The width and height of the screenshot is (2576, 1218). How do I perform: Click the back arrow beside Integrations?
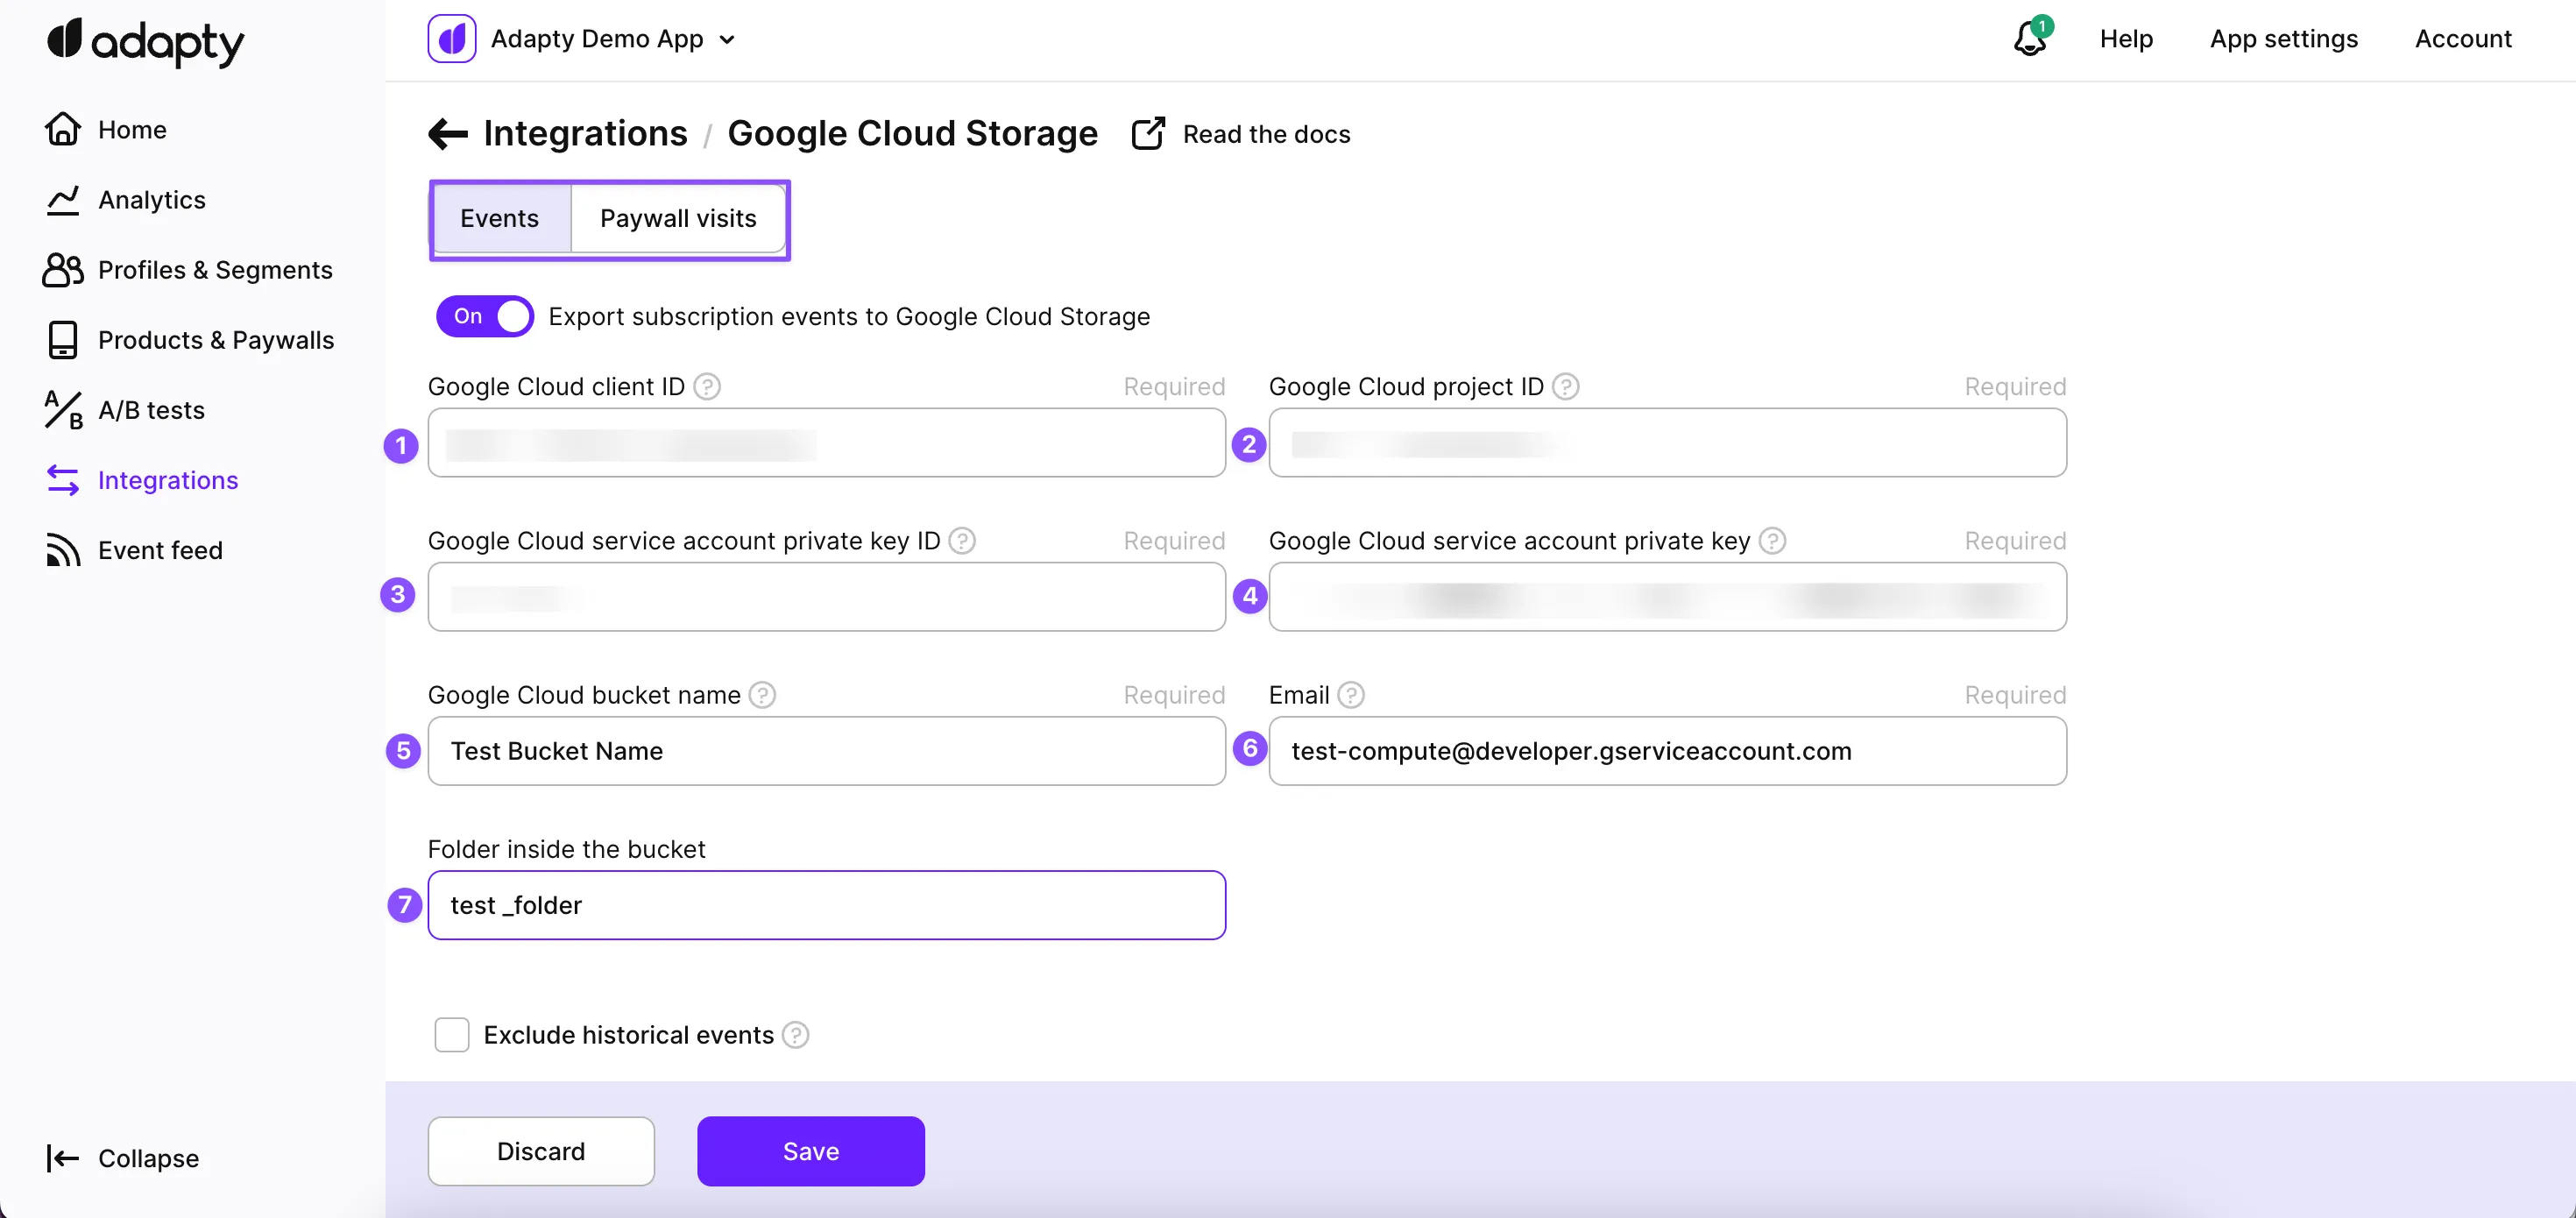coord(448,133)
